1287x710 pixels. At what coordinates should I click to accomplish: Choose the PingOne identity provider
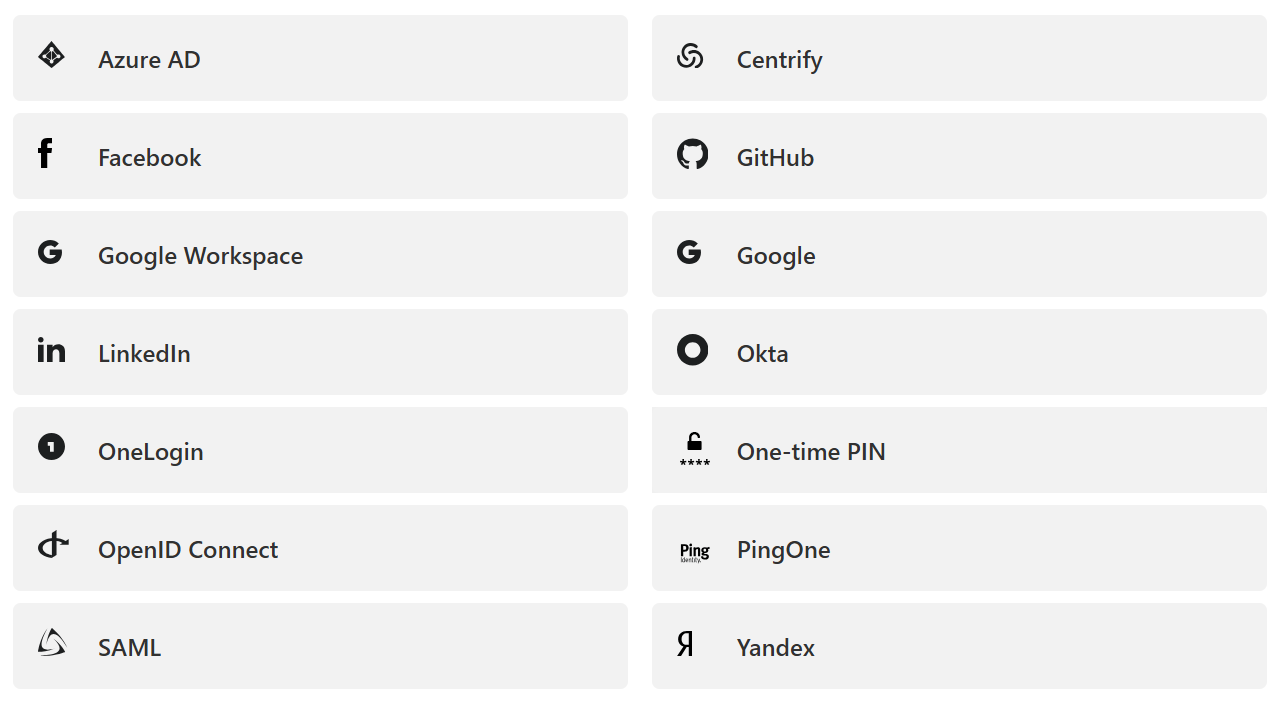point(783,550)
